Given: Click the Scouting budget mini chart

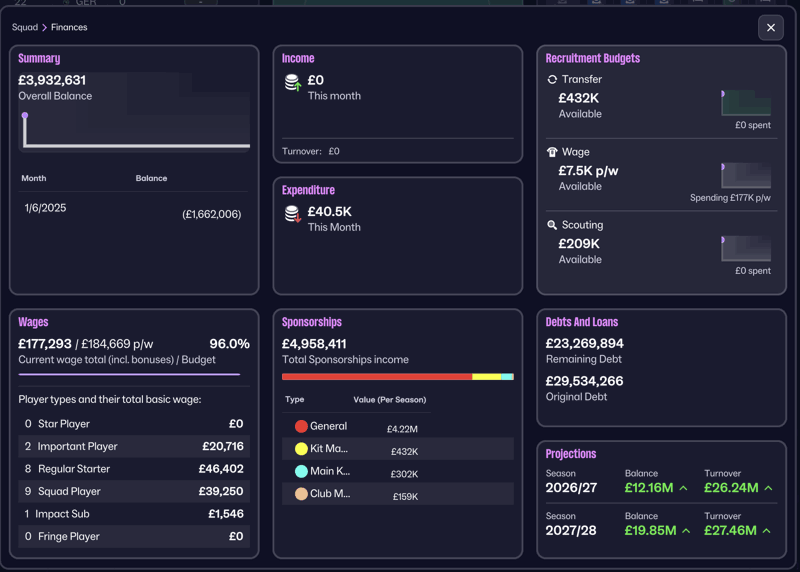Looking at the screenshot, I should [x=746, y=249].
